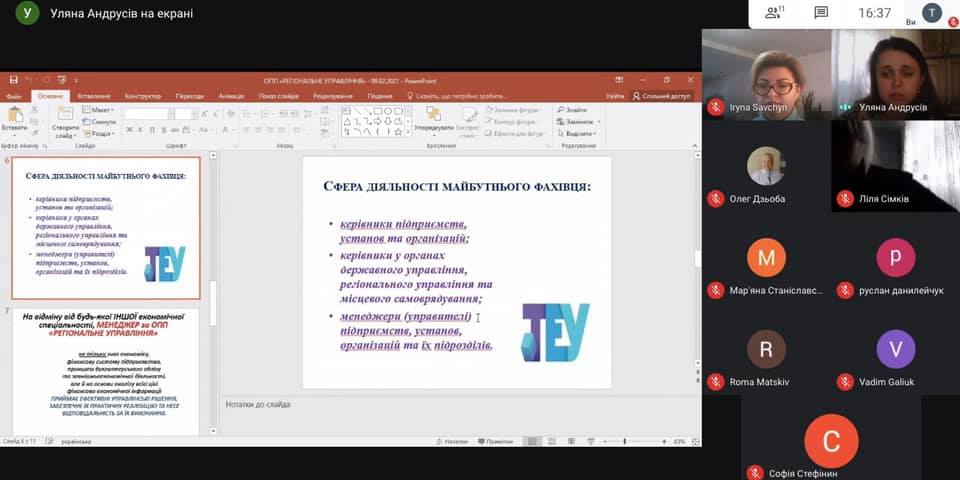
Task: Click the Share (Спільний доступ) button
Action: (x=662, y=96)
